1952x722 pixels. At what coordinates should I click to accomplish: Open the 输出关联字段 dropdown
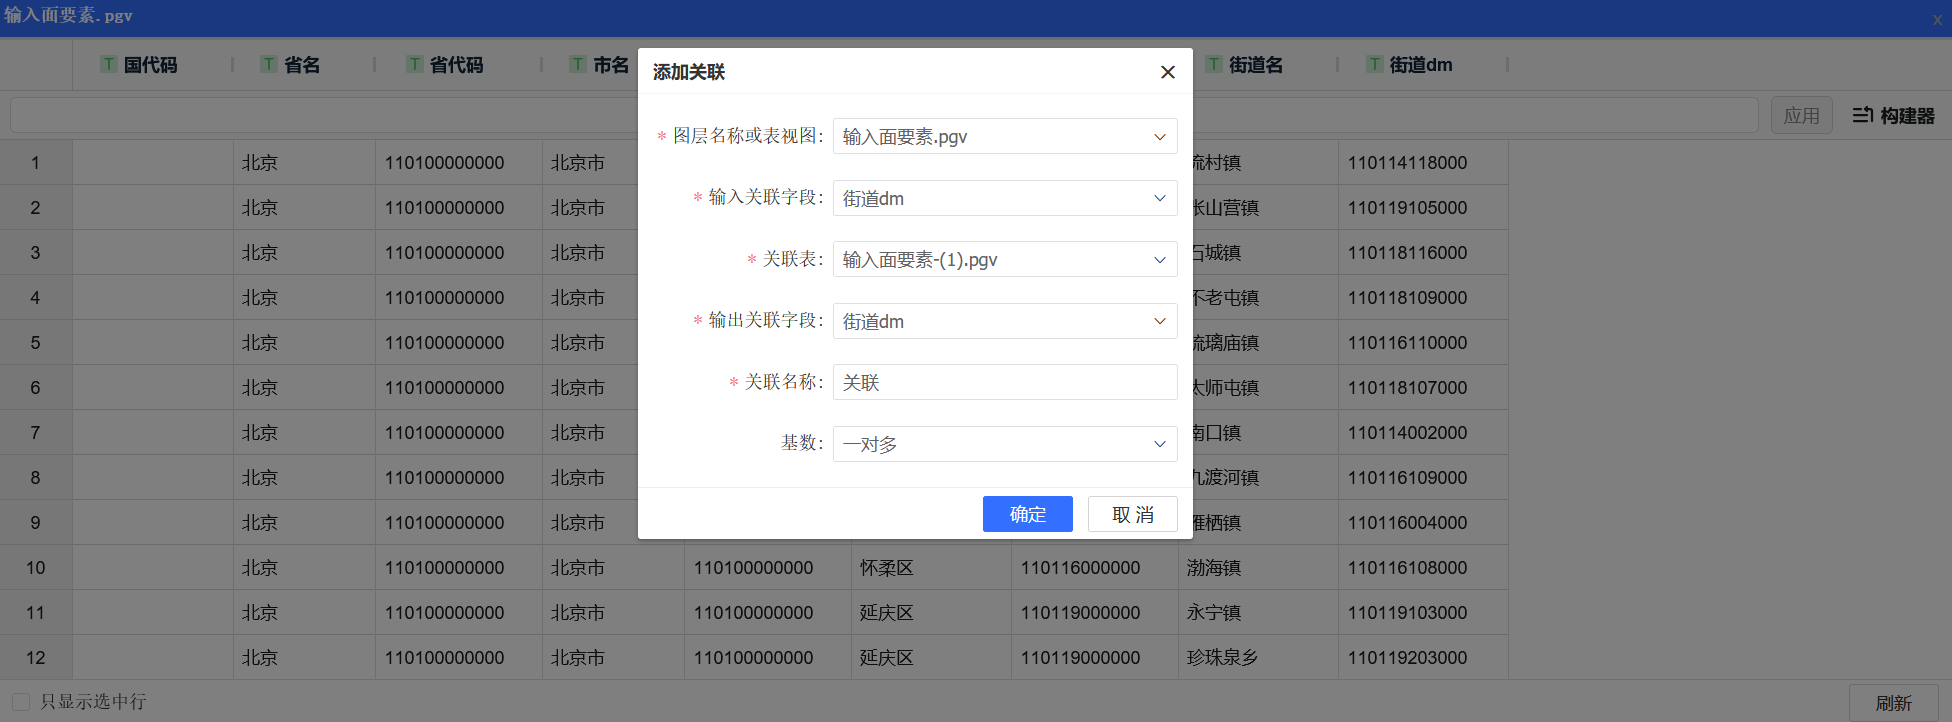tap(1004, 321)
